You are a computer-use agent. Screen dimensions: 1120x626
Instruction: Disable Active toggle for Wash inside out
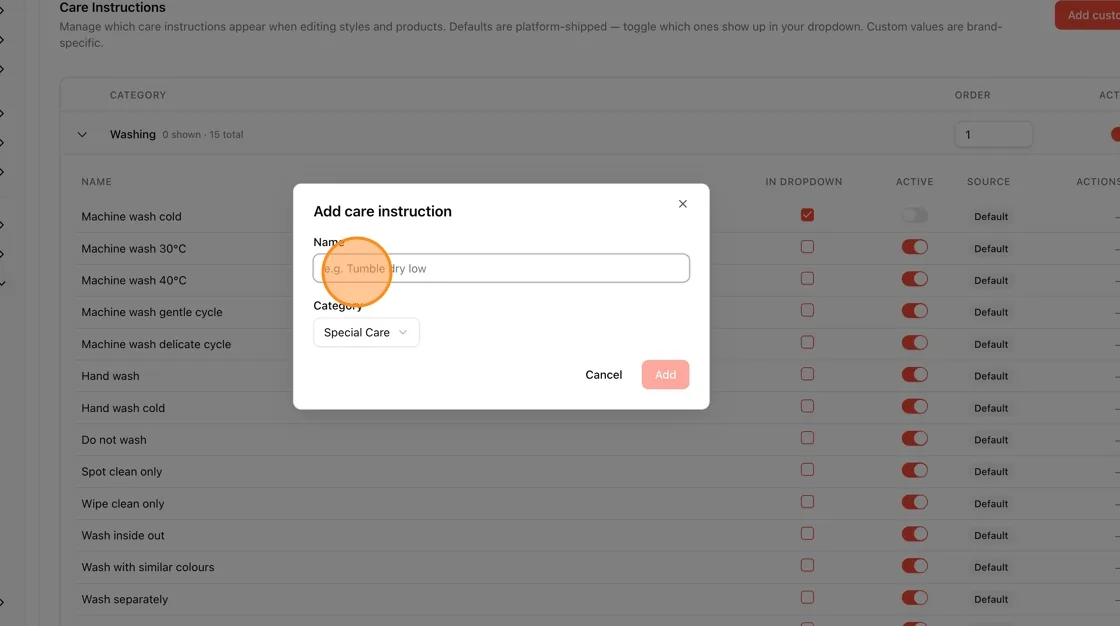[x=914, y=534]
